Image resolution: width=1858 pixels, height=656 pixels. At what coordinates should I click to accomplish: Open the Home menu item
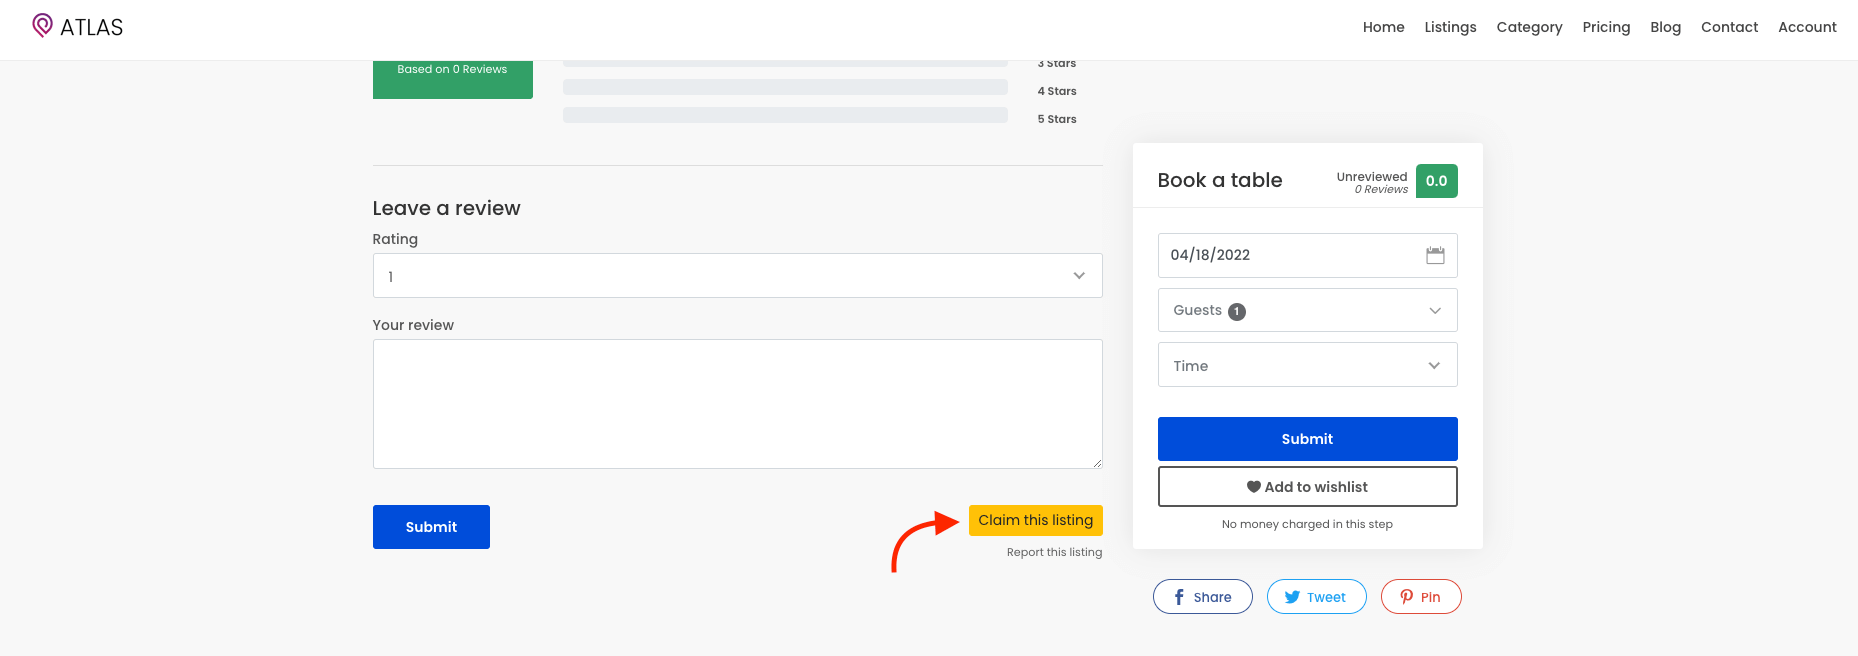coord(1383,27)
